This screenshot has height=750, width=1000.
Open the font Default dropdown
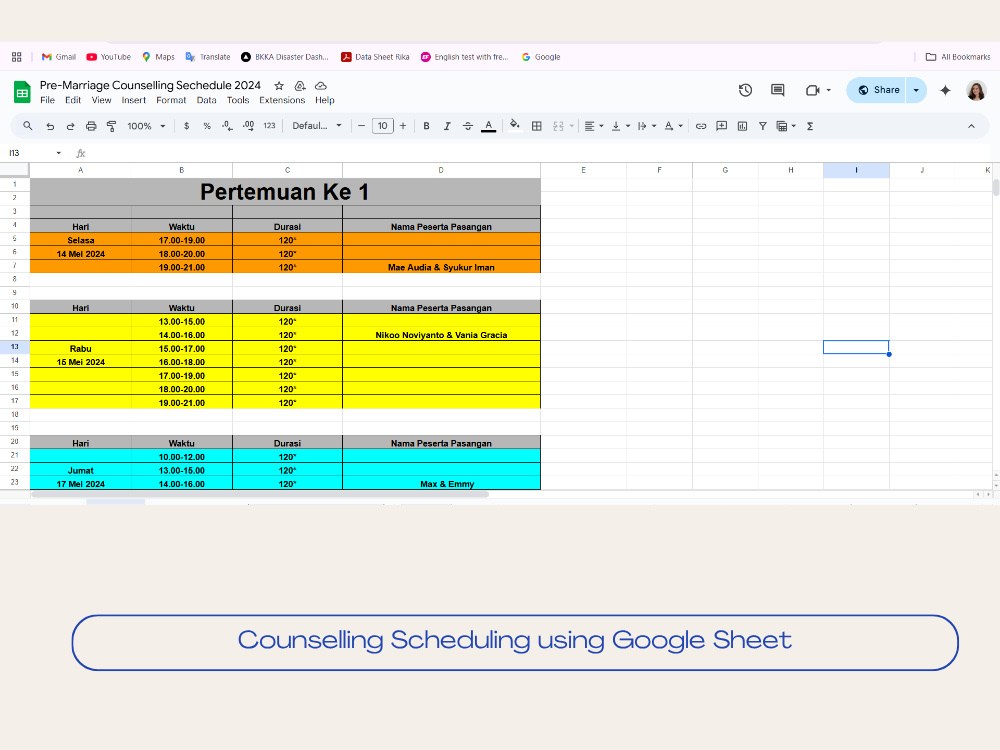317,126
